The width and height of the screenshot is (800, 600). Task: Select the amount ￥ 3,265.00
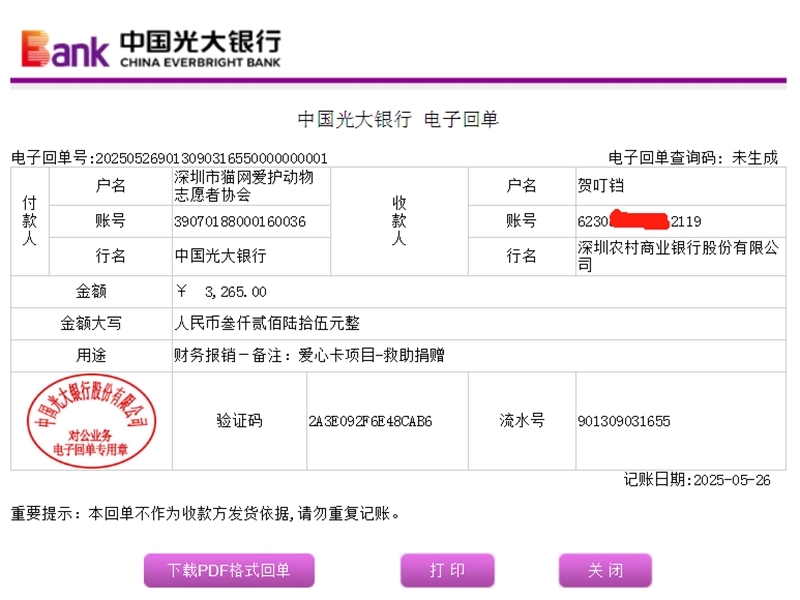tap(221, 292)
